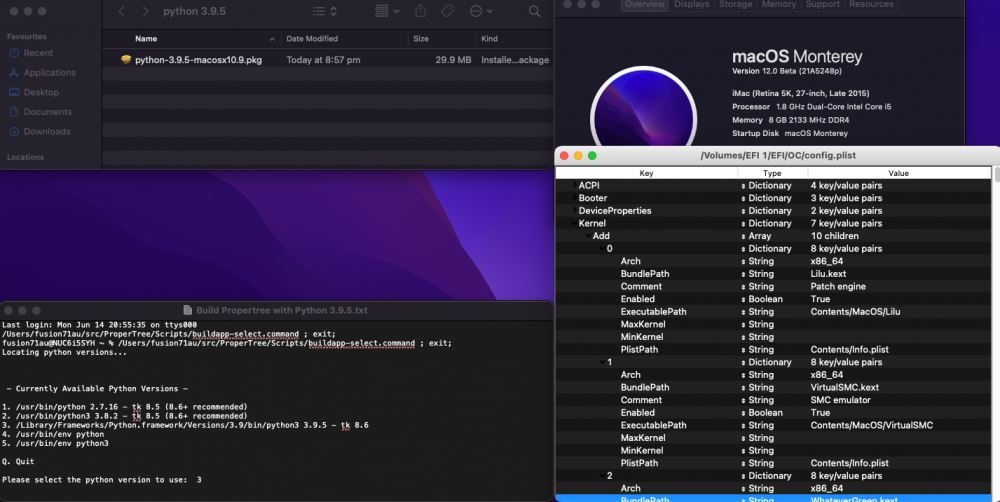Click 'Q. Quit' line in terminal

(18, 461)
